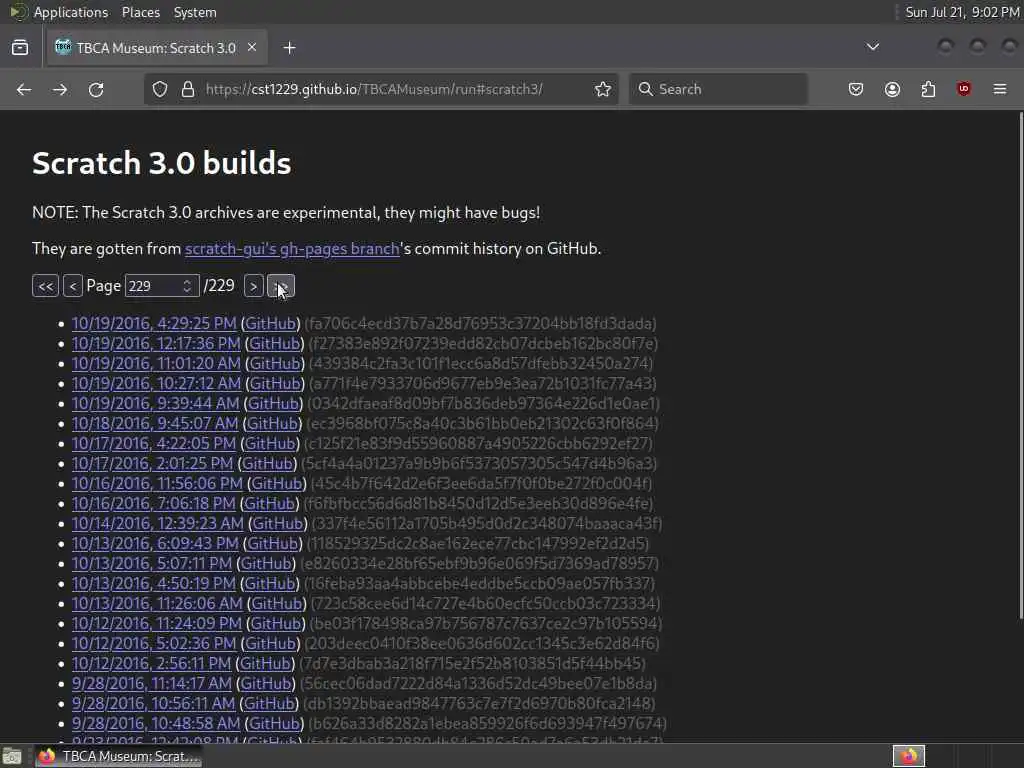The image size is (1024, 768).
Task: Open GitHub link for 10/19/2016, 4:29:25 PM
Action: [x=270, y=323]
